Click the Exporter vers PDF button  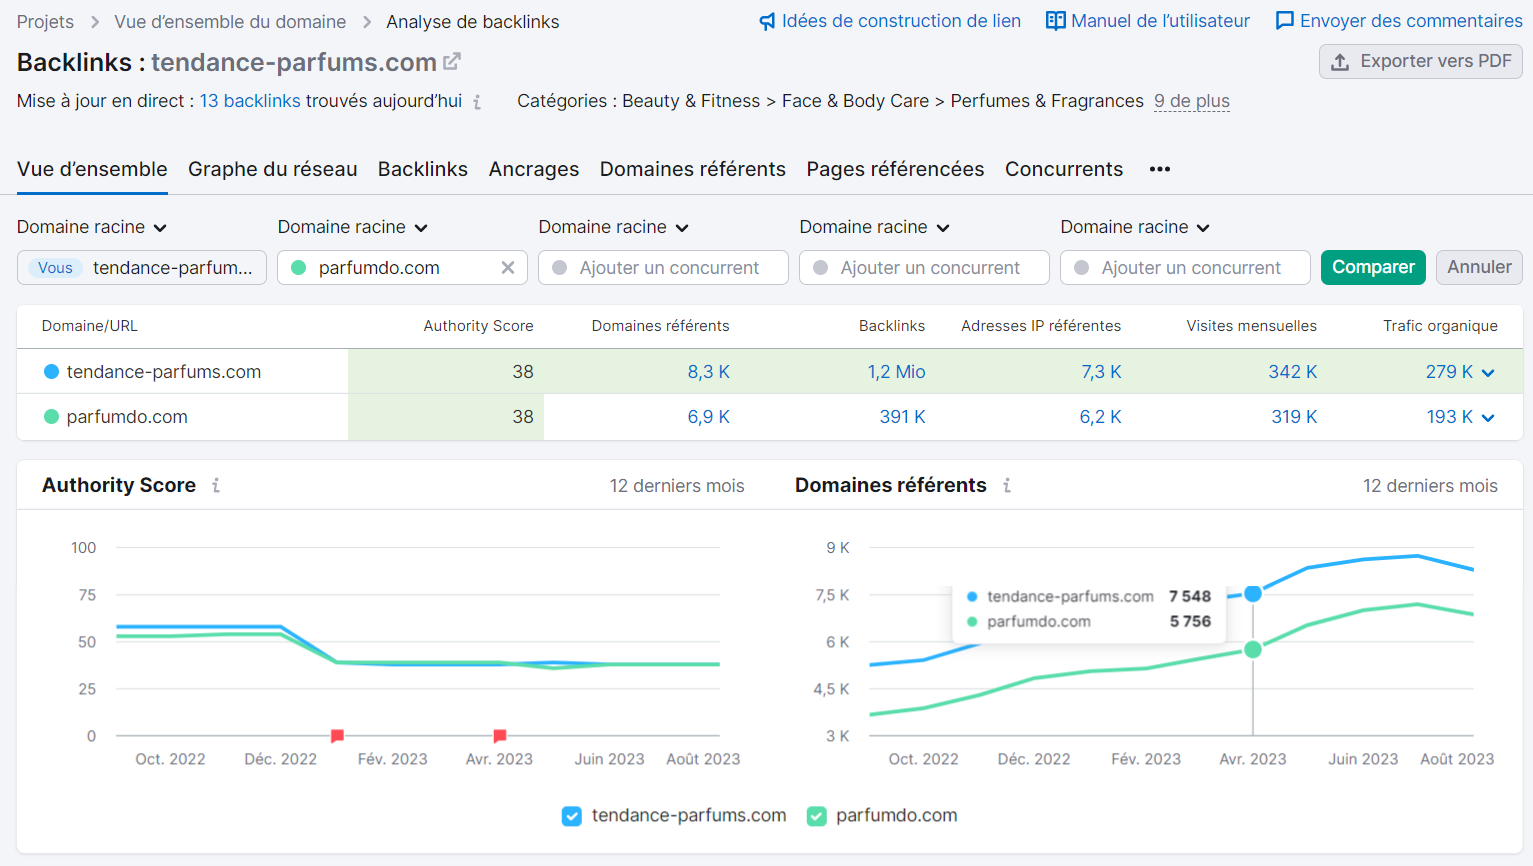coord(1421,62)
